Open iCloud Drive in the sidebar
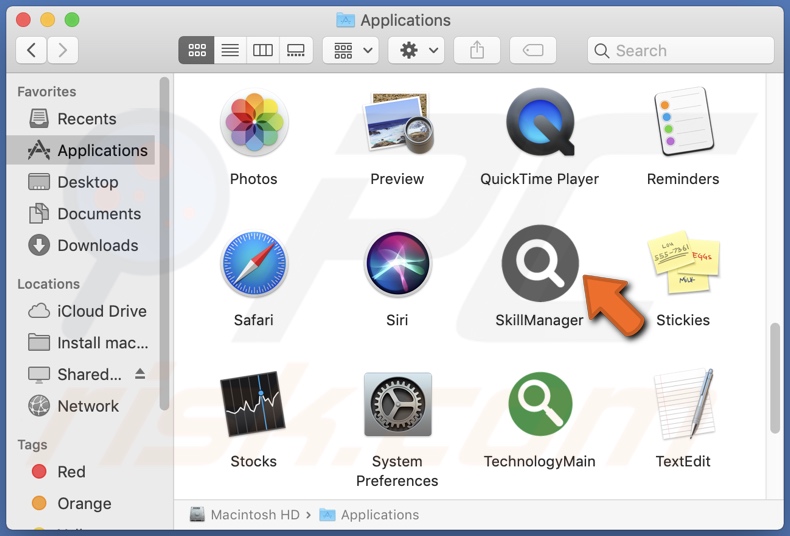790x536 pixels. tap(81, 311)
